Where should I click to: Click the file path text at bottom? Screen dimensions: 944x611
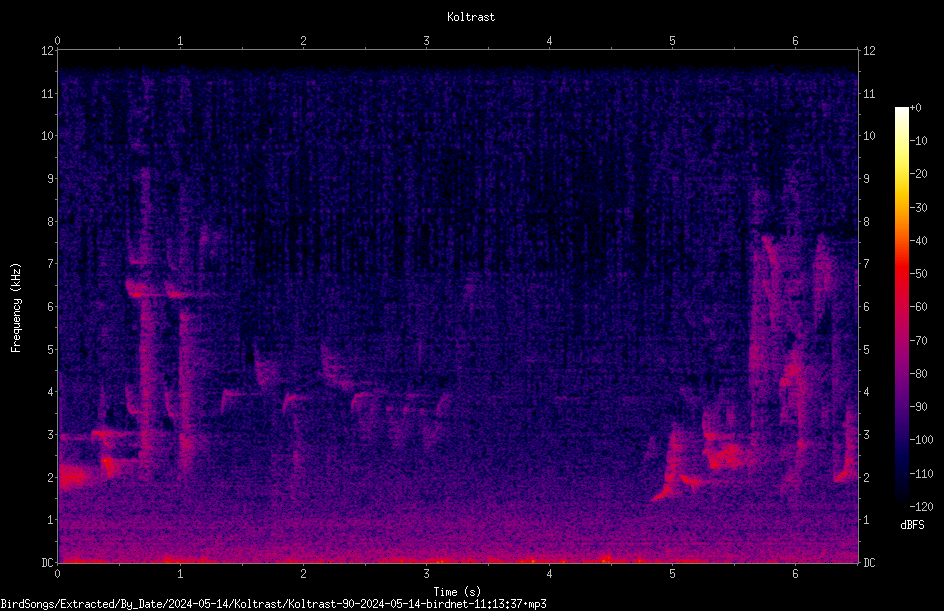(x=273, y=604)
